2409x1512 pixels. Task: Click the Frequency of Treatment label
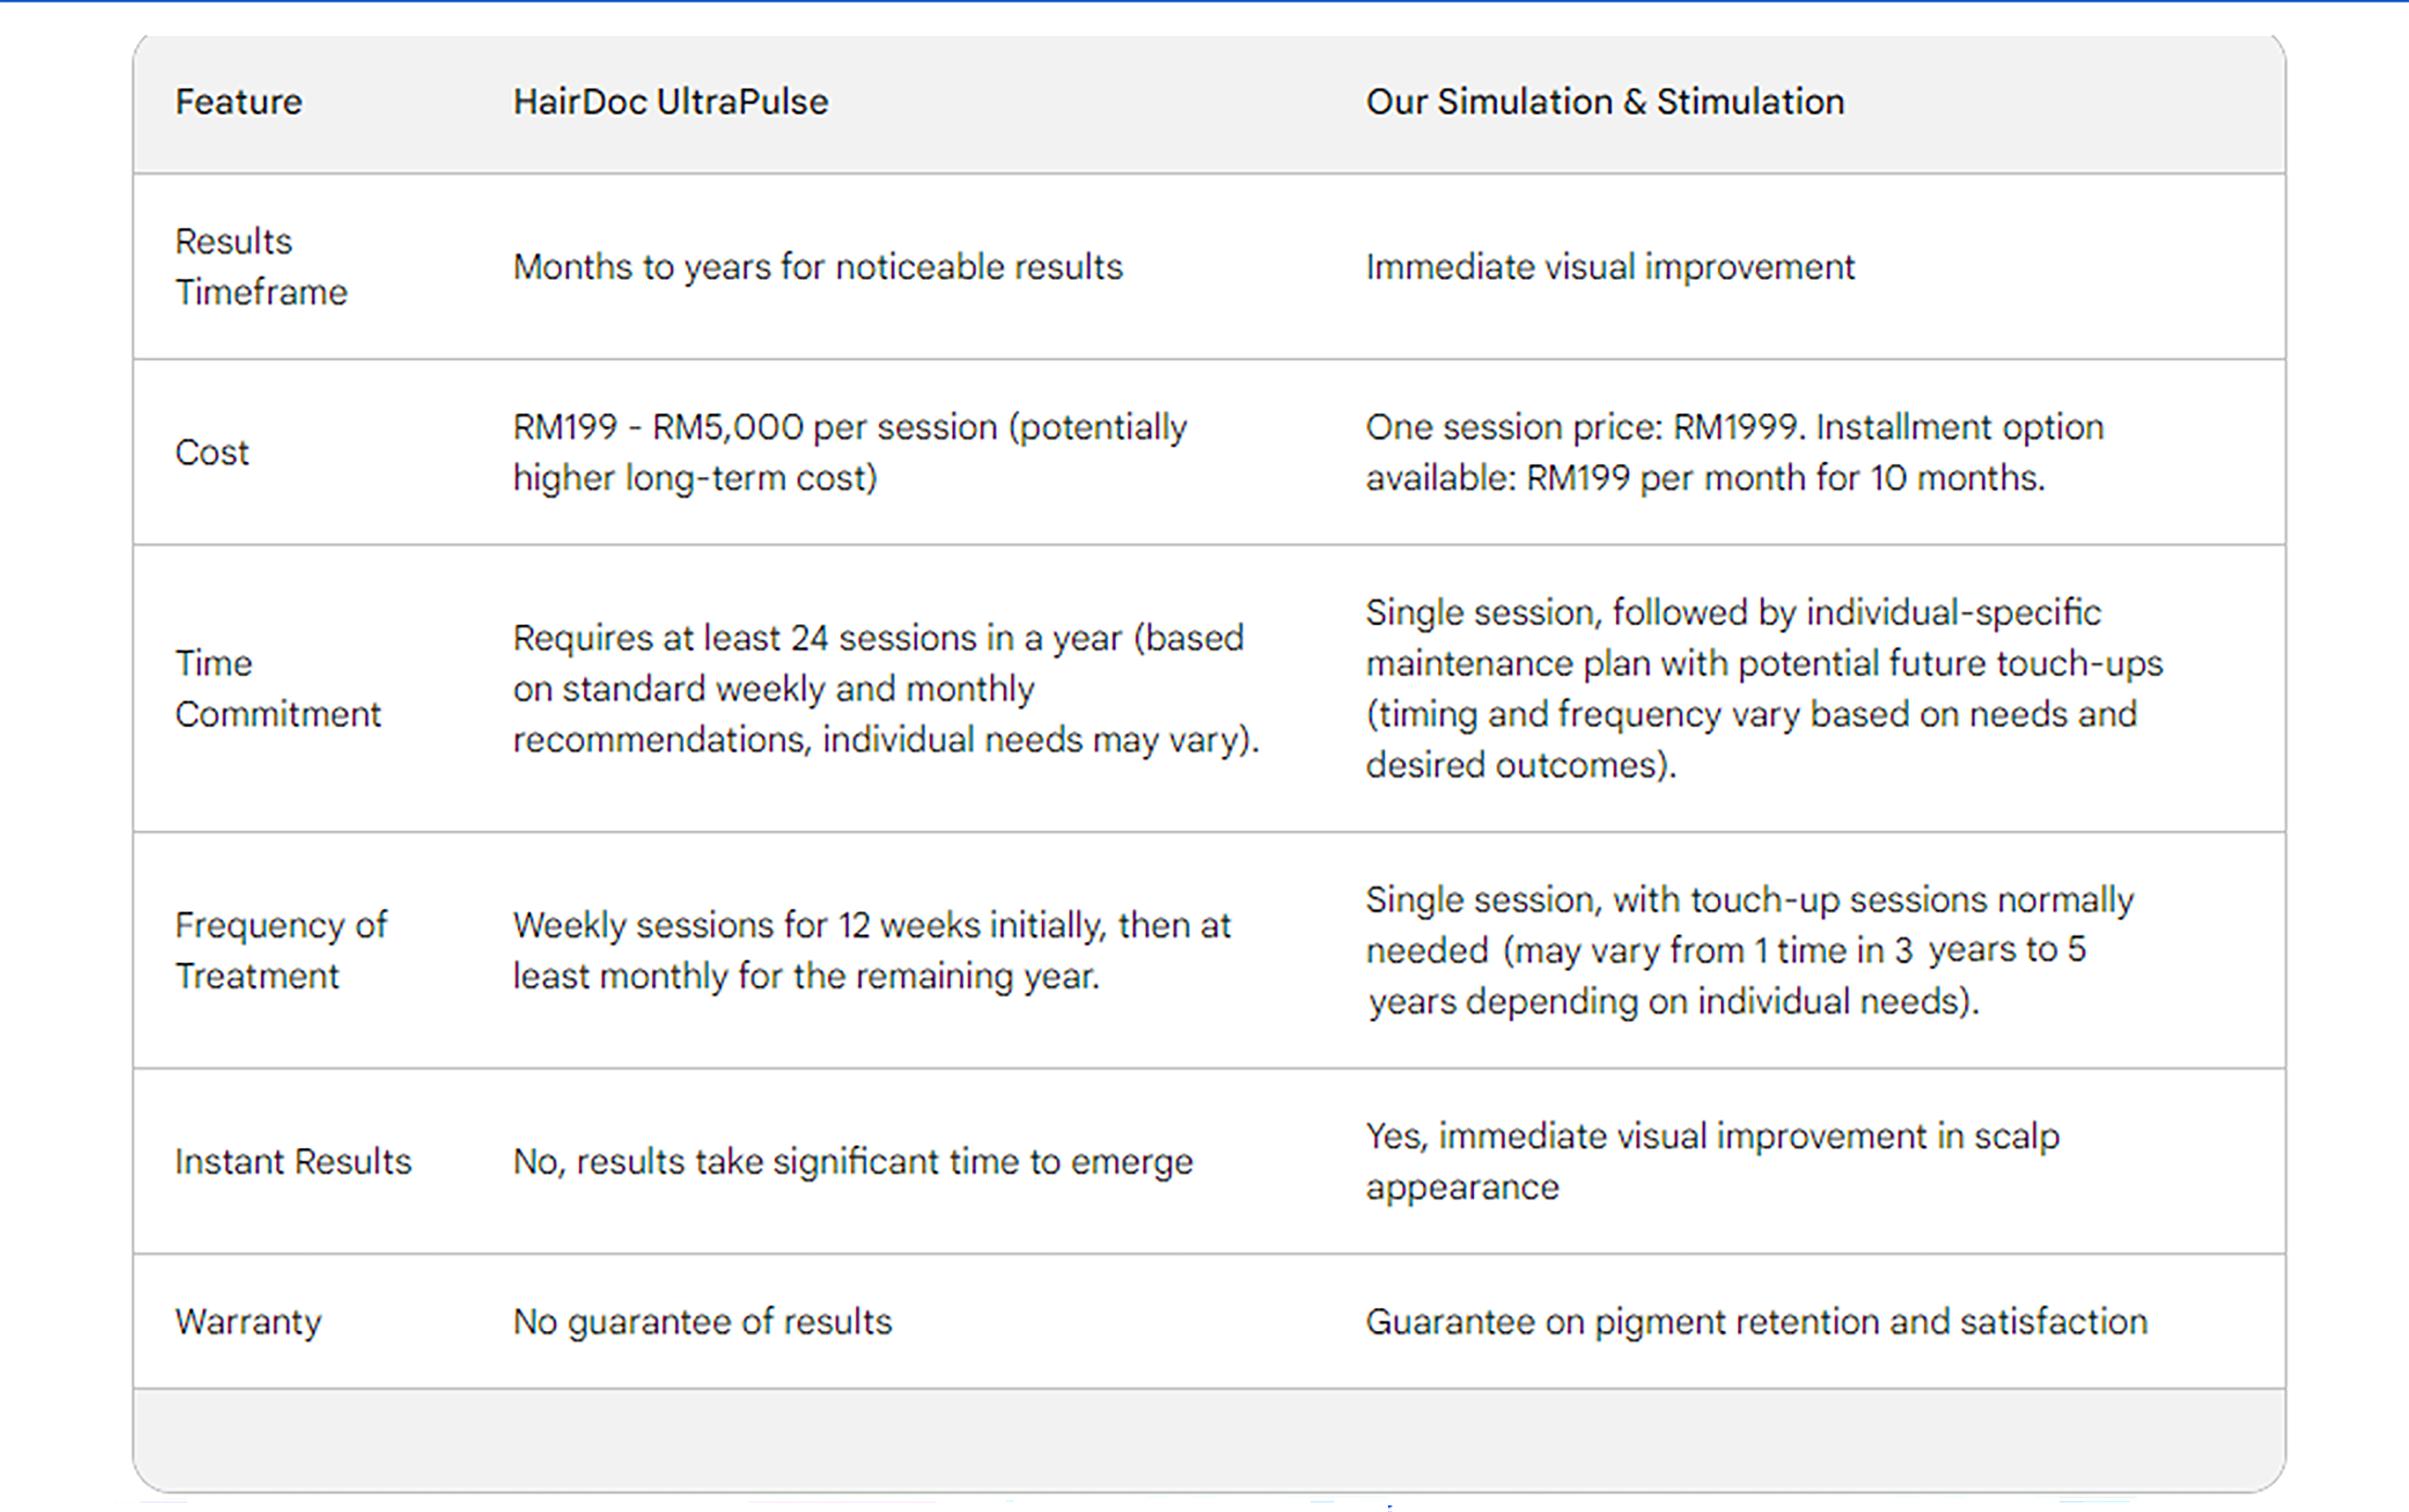point(280,951)
